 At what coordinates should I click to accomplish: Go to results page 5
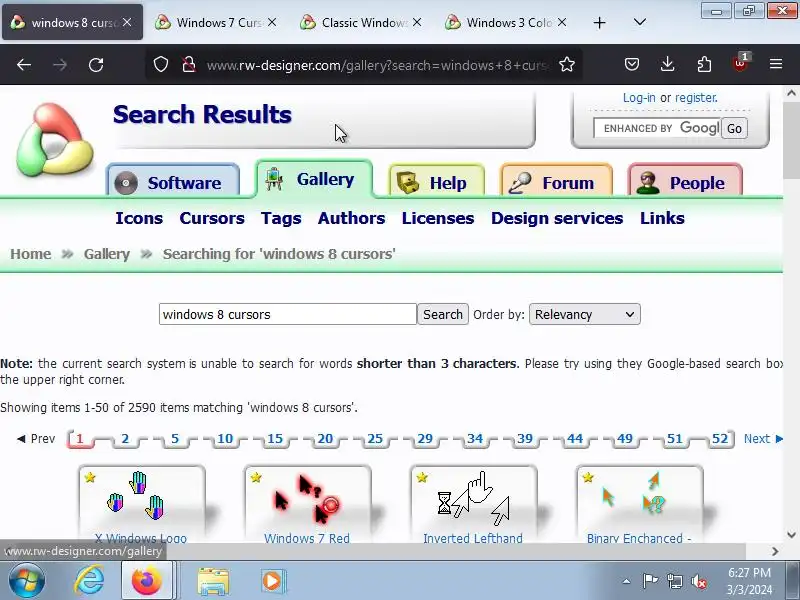coord(175,439)
